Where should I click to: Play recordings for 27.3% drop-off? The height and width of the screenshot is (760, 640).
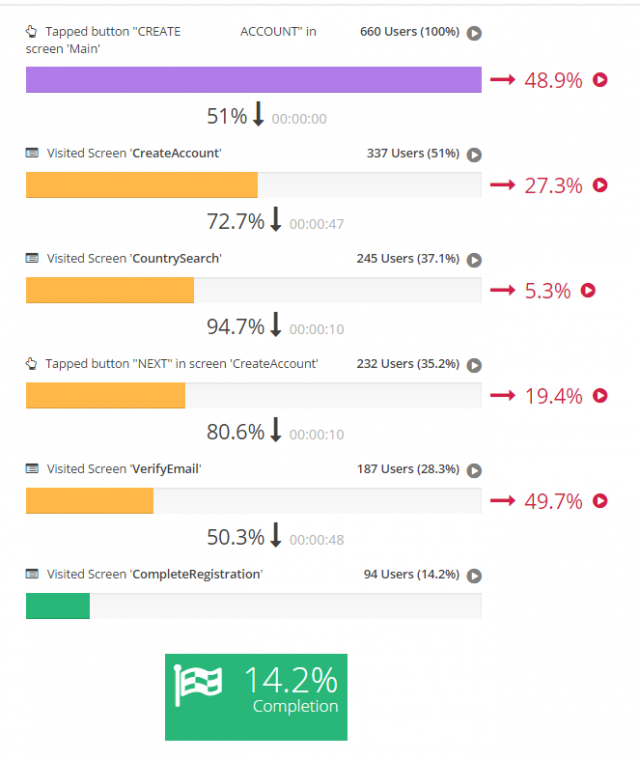point(600,185)
